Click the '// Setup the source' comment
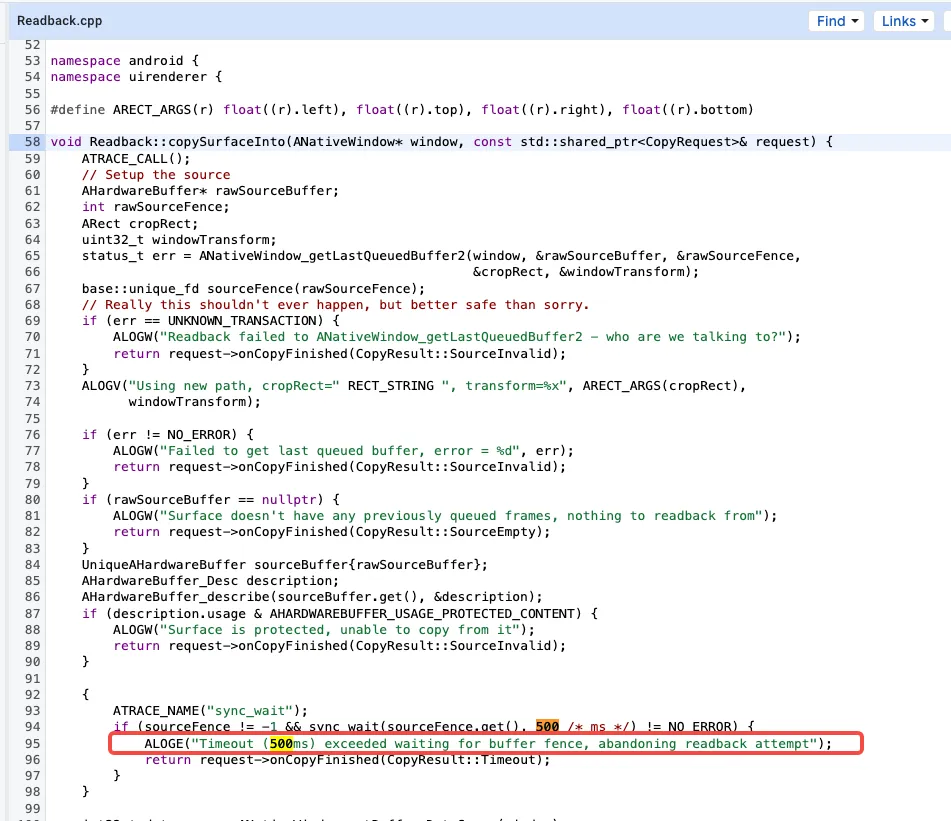The width and height of the screenshot is (951, 821). (x=156, y=175)
